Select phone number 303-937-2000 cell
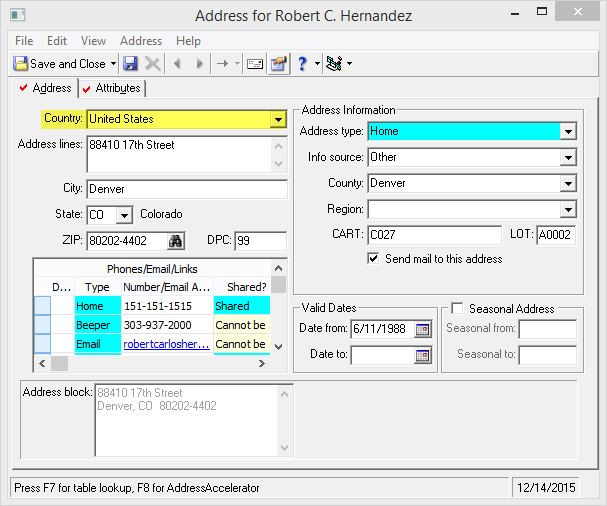The image size is (607, 506). click(167, 325)
